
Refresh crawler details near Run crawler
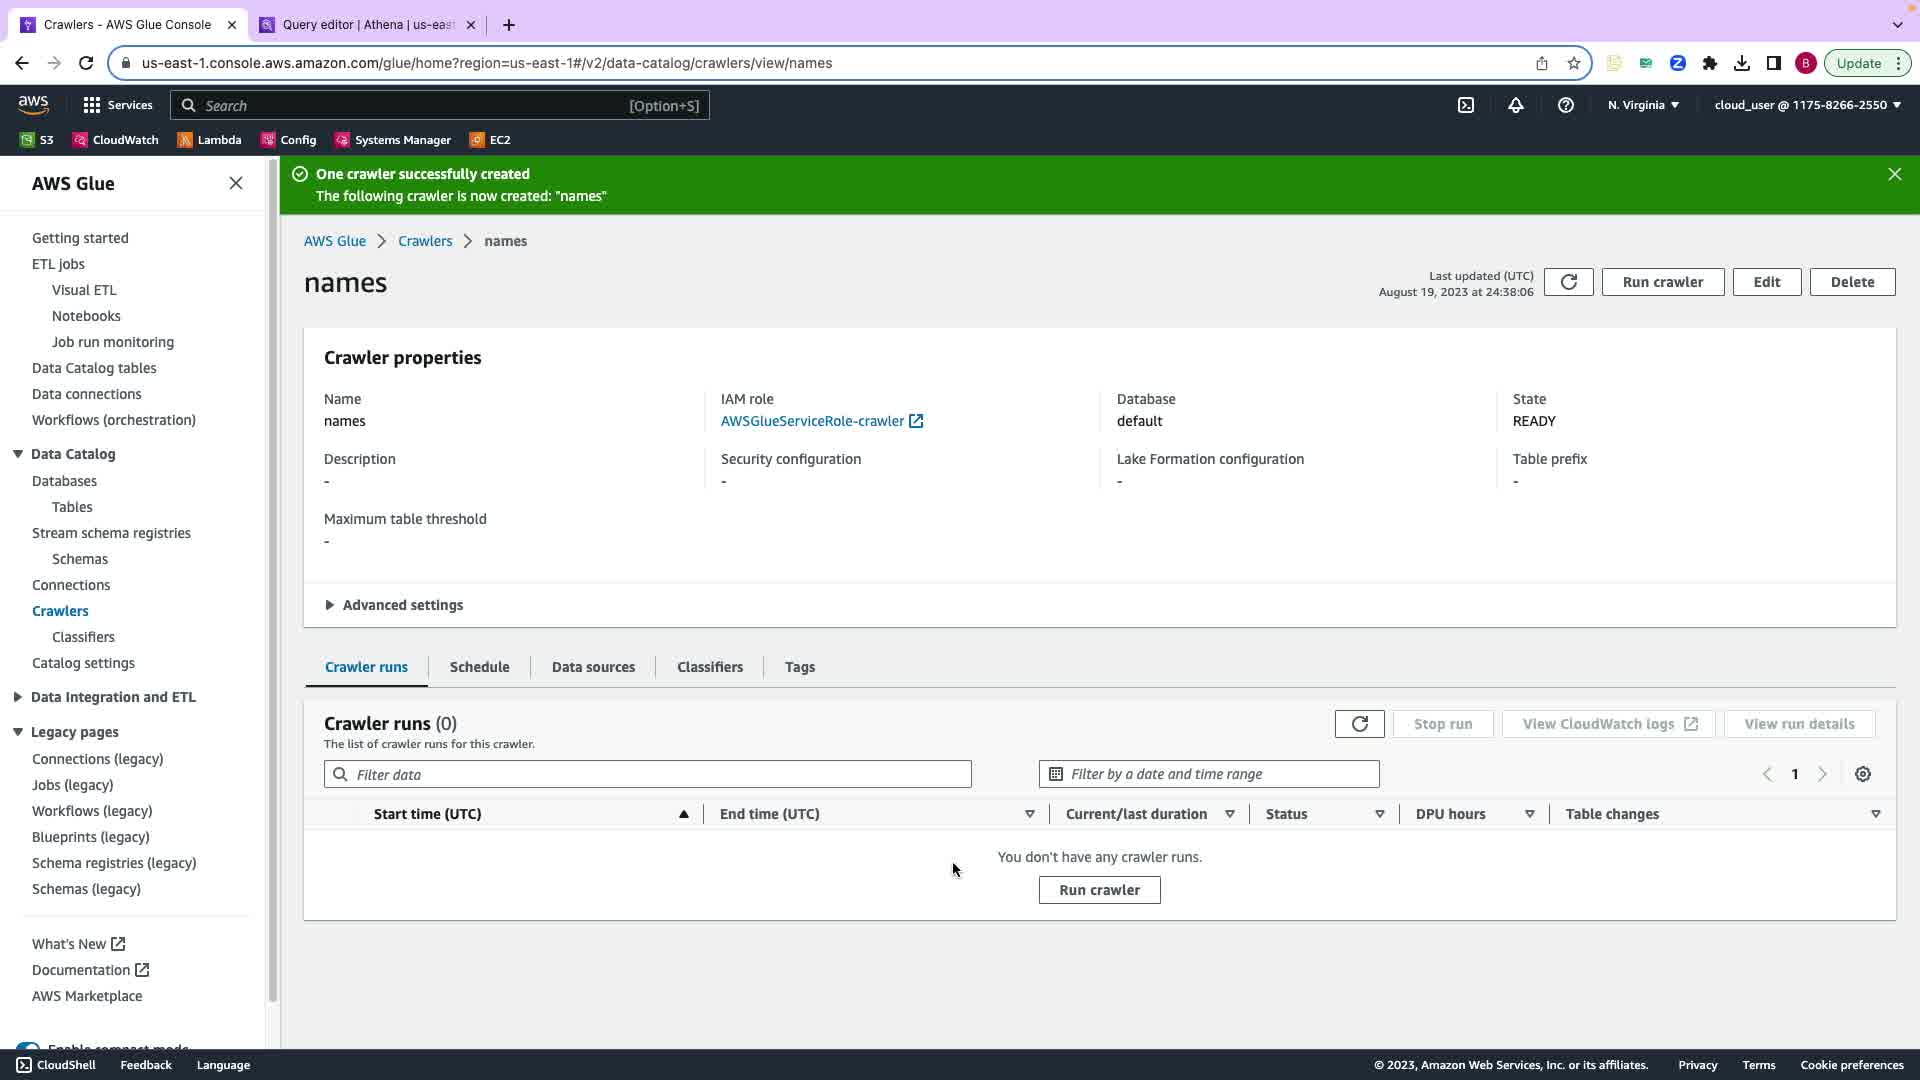(x=1568, y=282)
